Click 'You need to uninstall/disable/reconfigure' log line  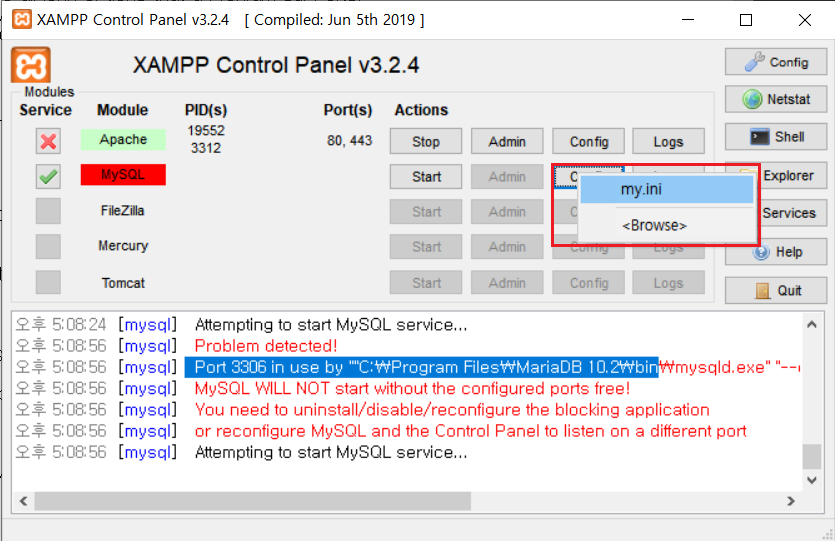click(x=452, y=410)
